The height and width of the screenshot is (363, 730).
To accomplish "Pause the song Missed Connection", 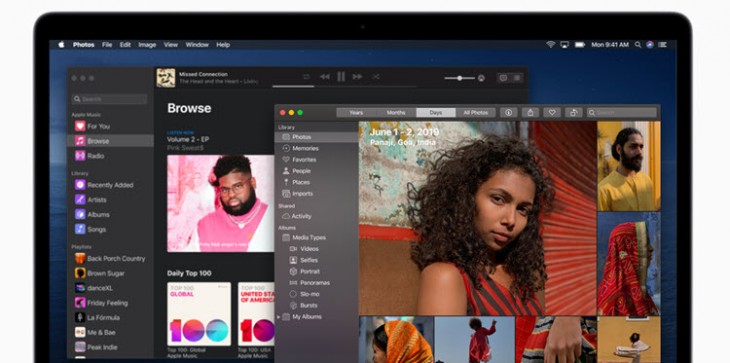I will [341, 77].
